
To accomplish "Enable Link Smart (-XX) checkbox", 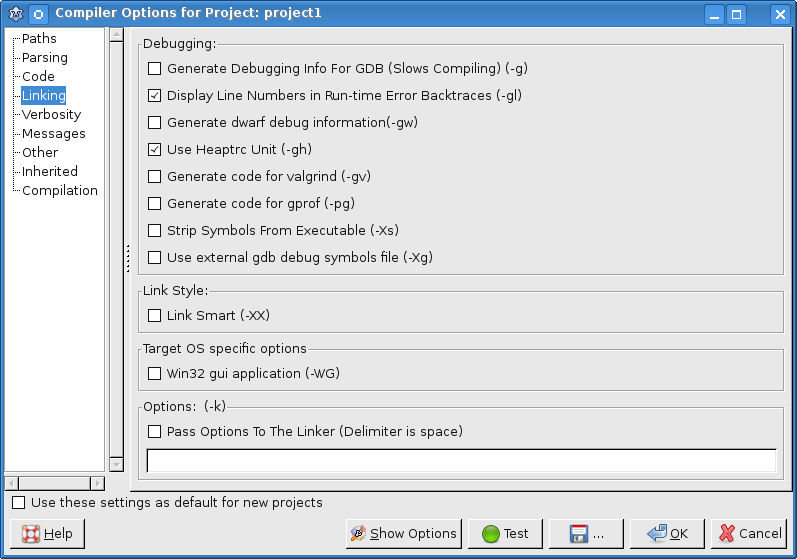I will coord(154,316).
